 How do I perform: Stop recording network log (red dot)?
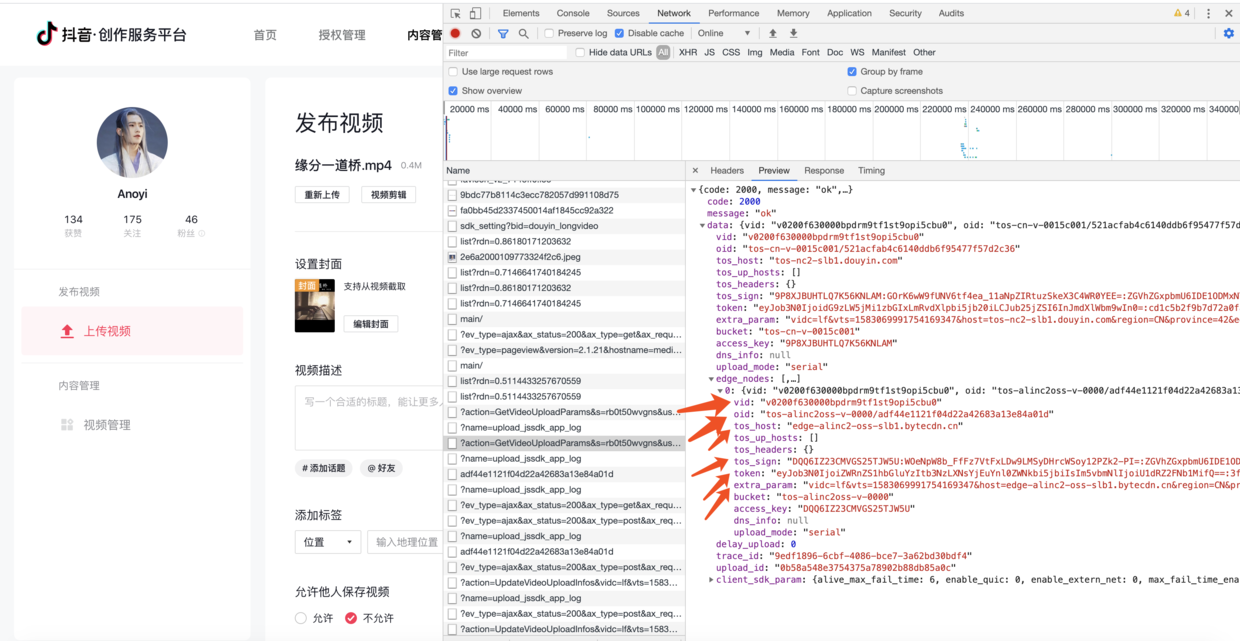click(x=456, y=33)
